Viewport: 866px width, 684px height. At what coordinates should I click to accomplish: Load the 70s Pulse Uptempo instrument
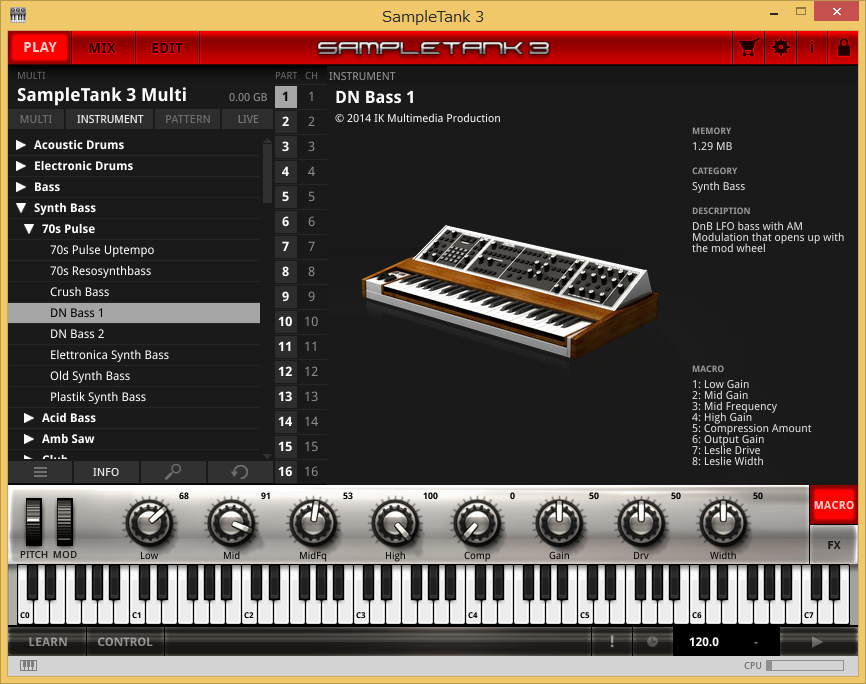point(134,250)
